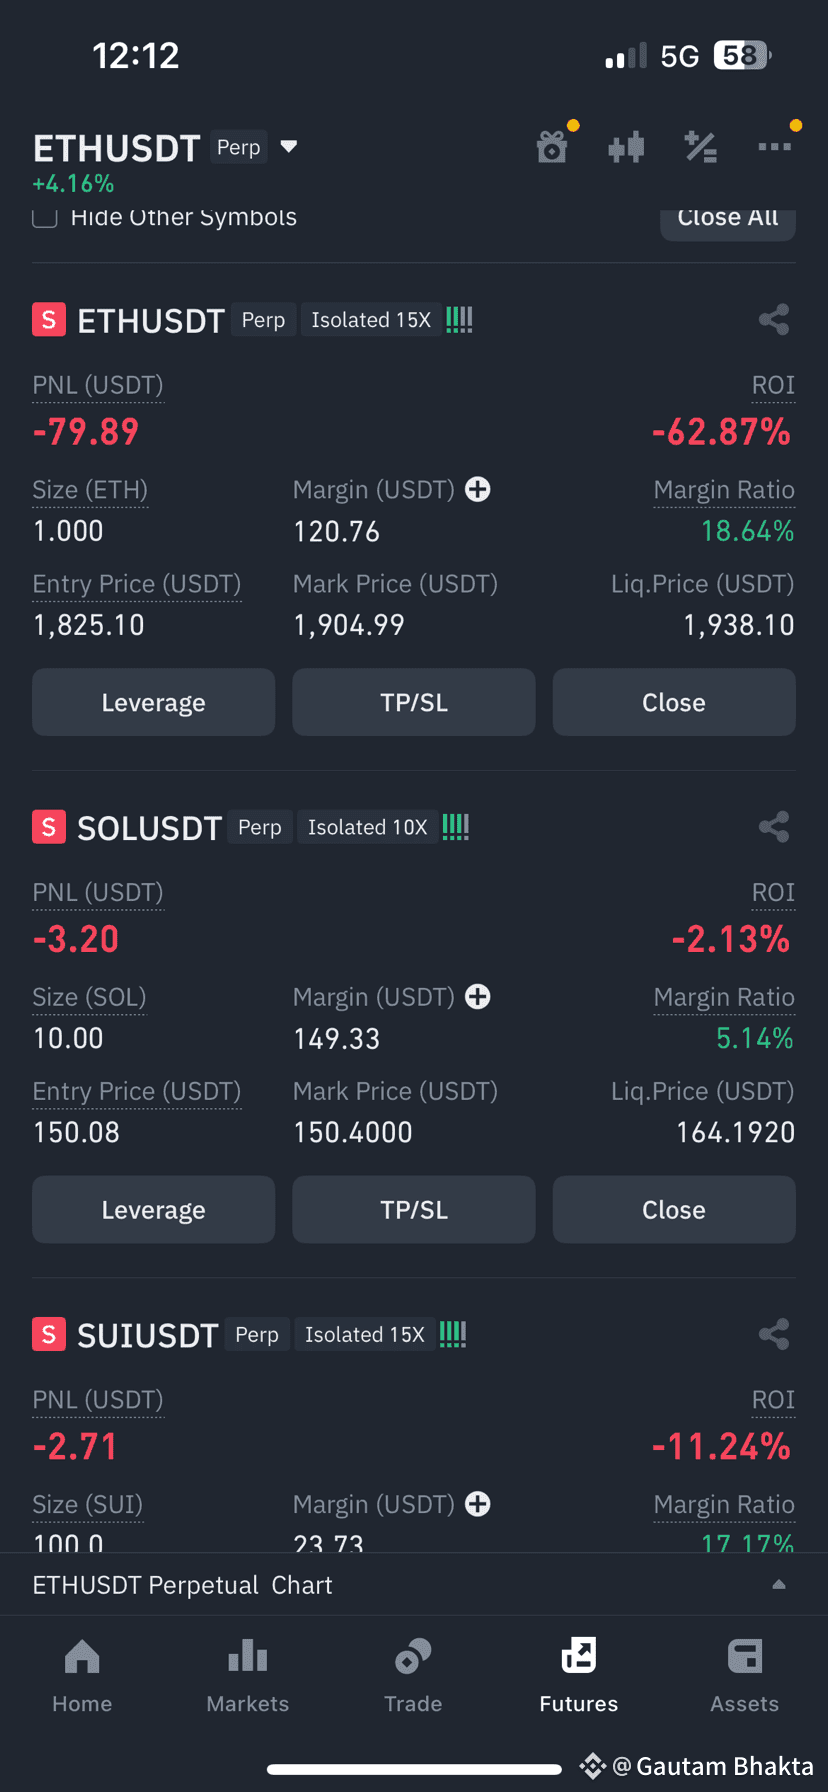The width and height of the screenshot is (828, 1792).
Task: Add margin to ETHUSDT position
Action: point(478,489)
